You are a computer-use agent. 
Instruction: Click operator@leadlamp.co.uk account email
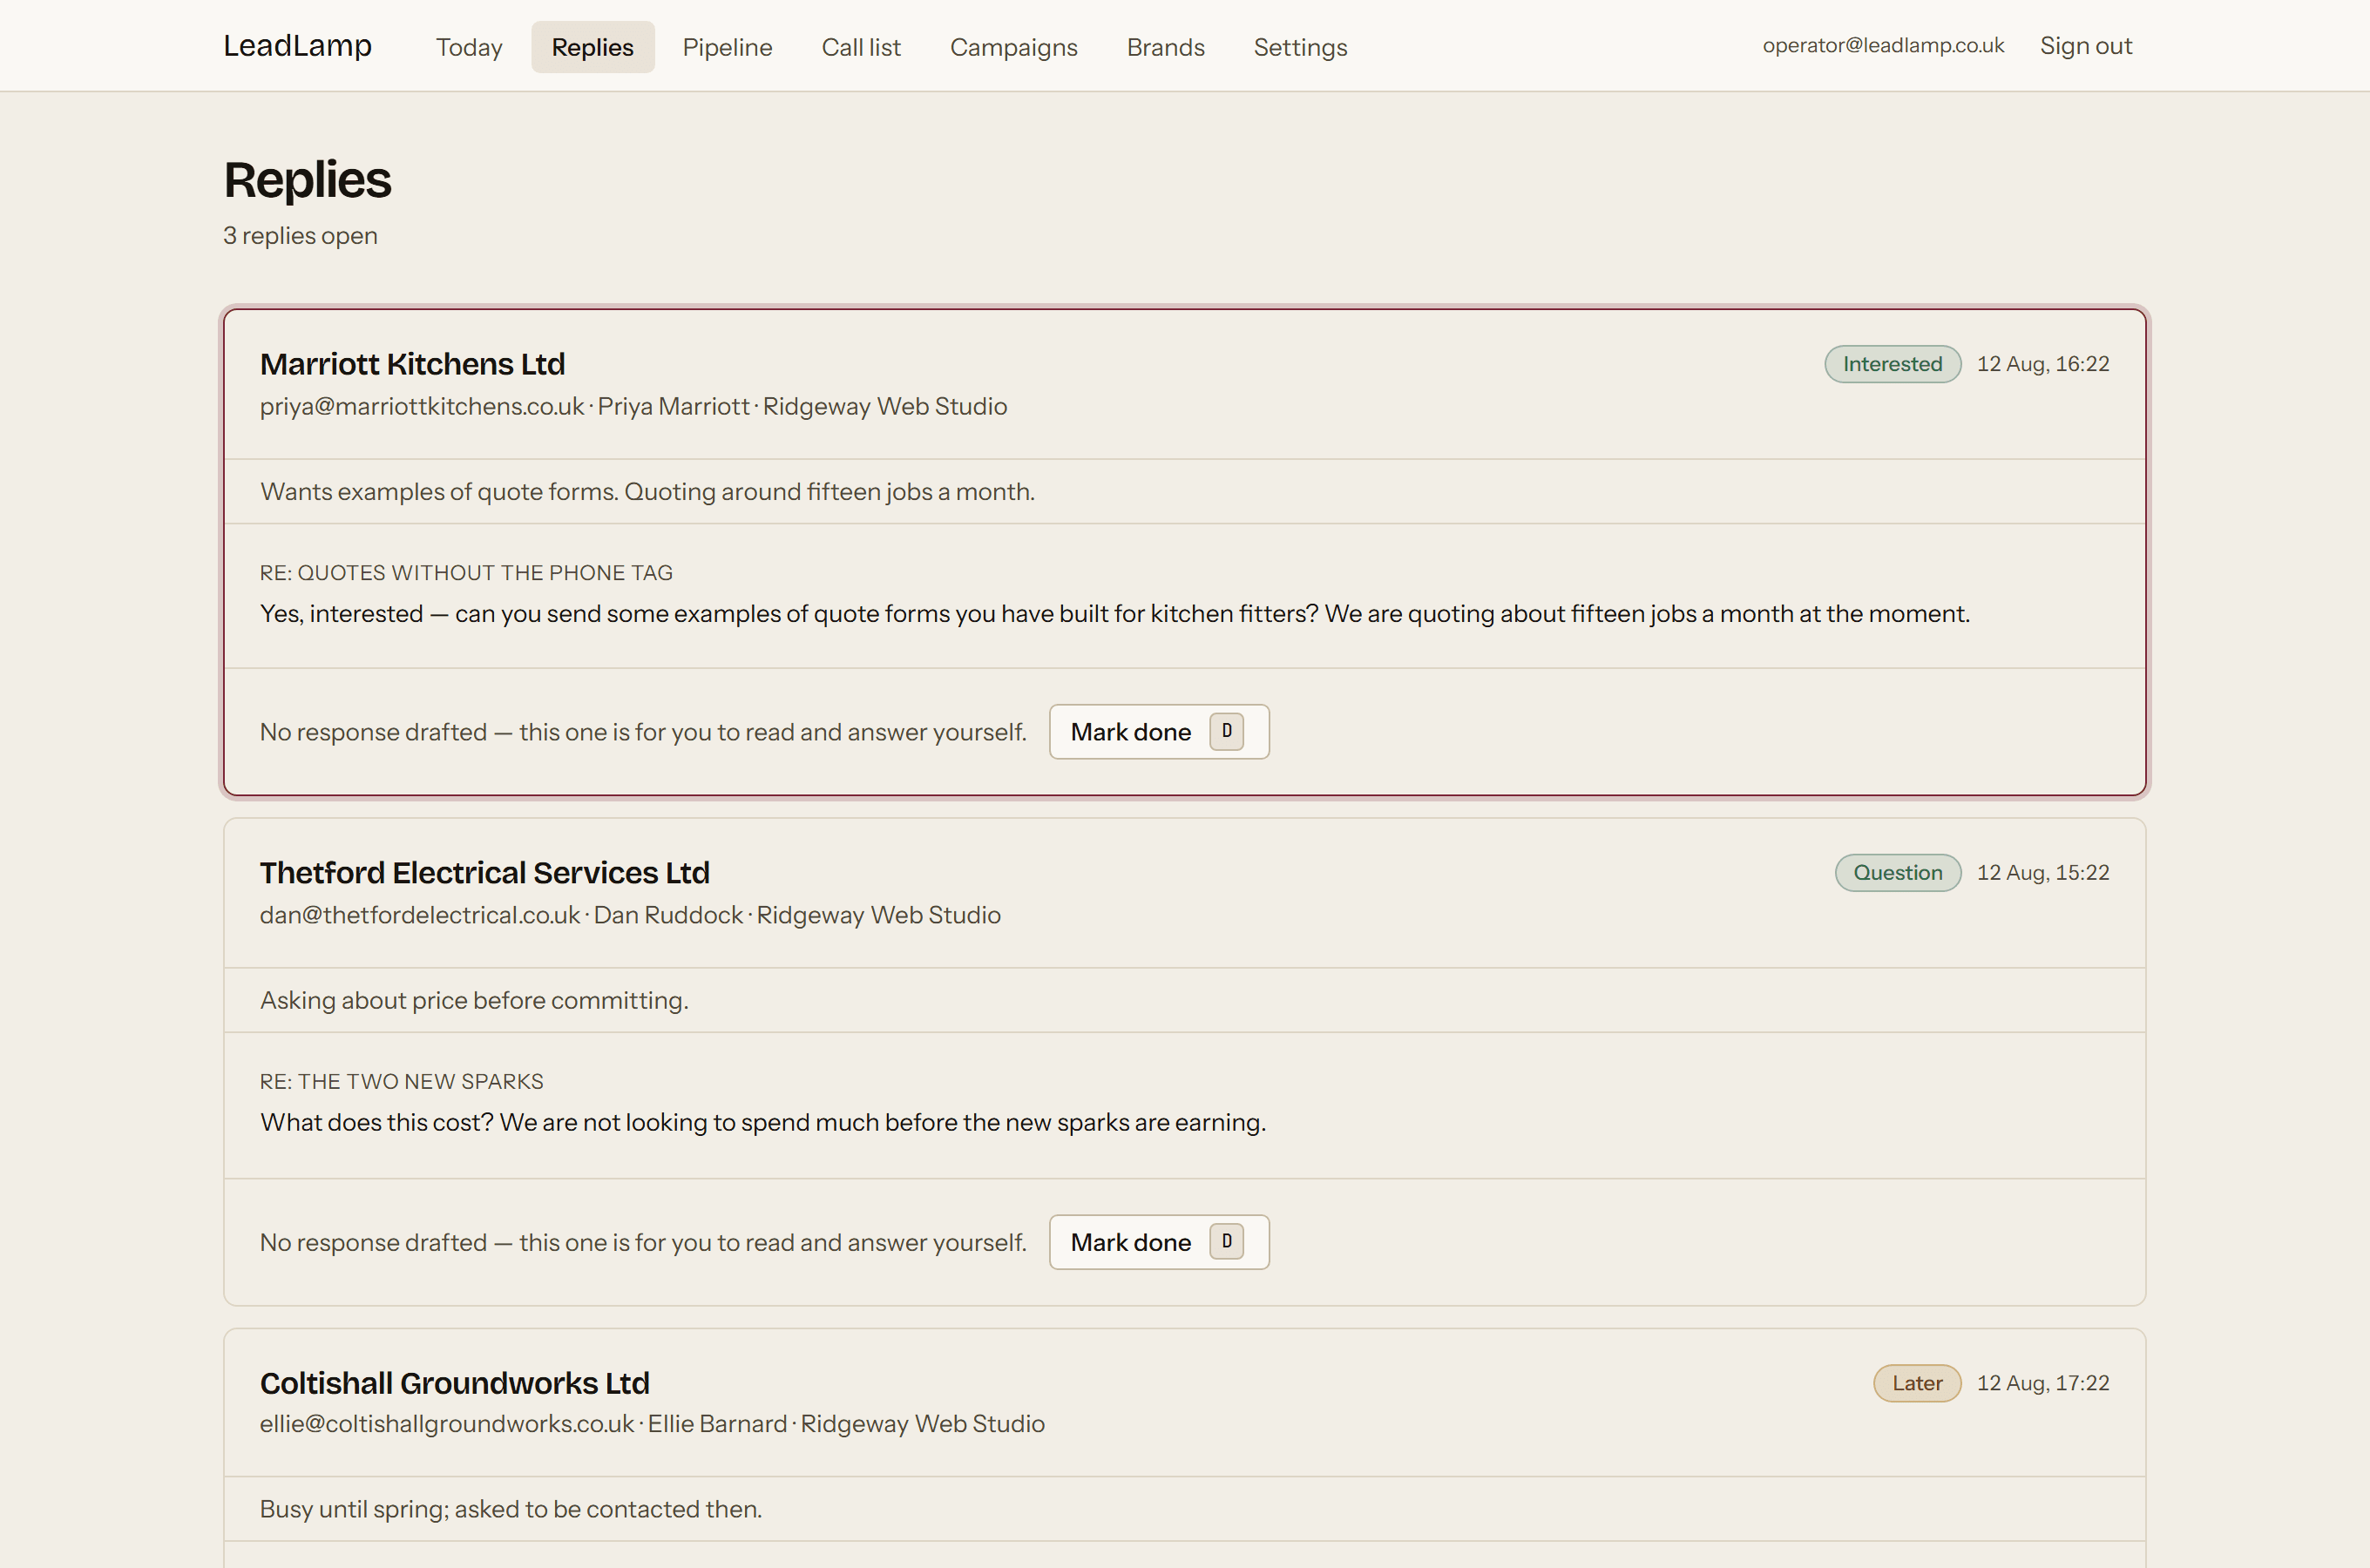coord(1883,46)
